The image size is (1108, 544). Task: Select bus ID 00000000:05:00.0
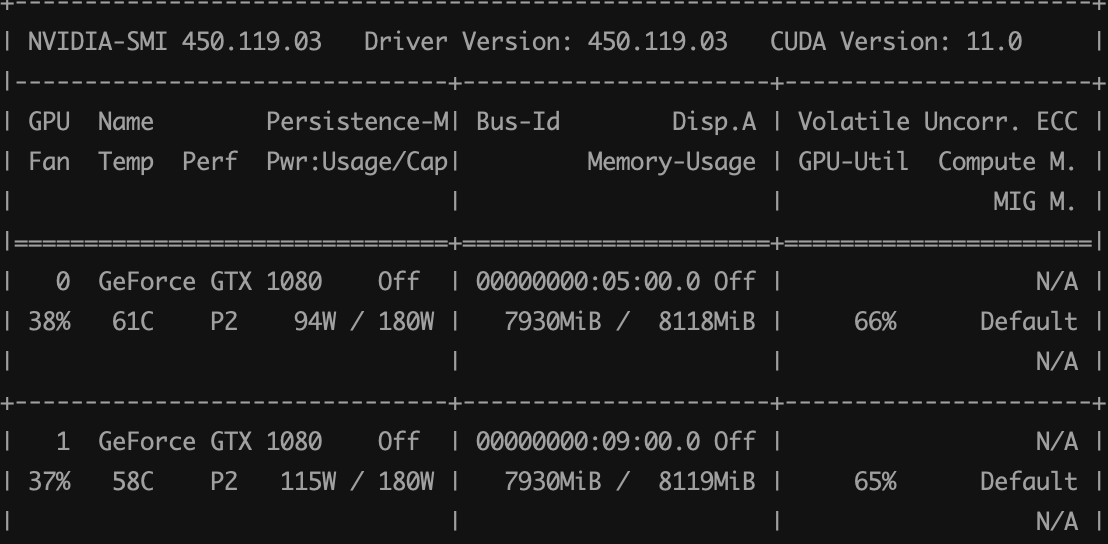587,282
